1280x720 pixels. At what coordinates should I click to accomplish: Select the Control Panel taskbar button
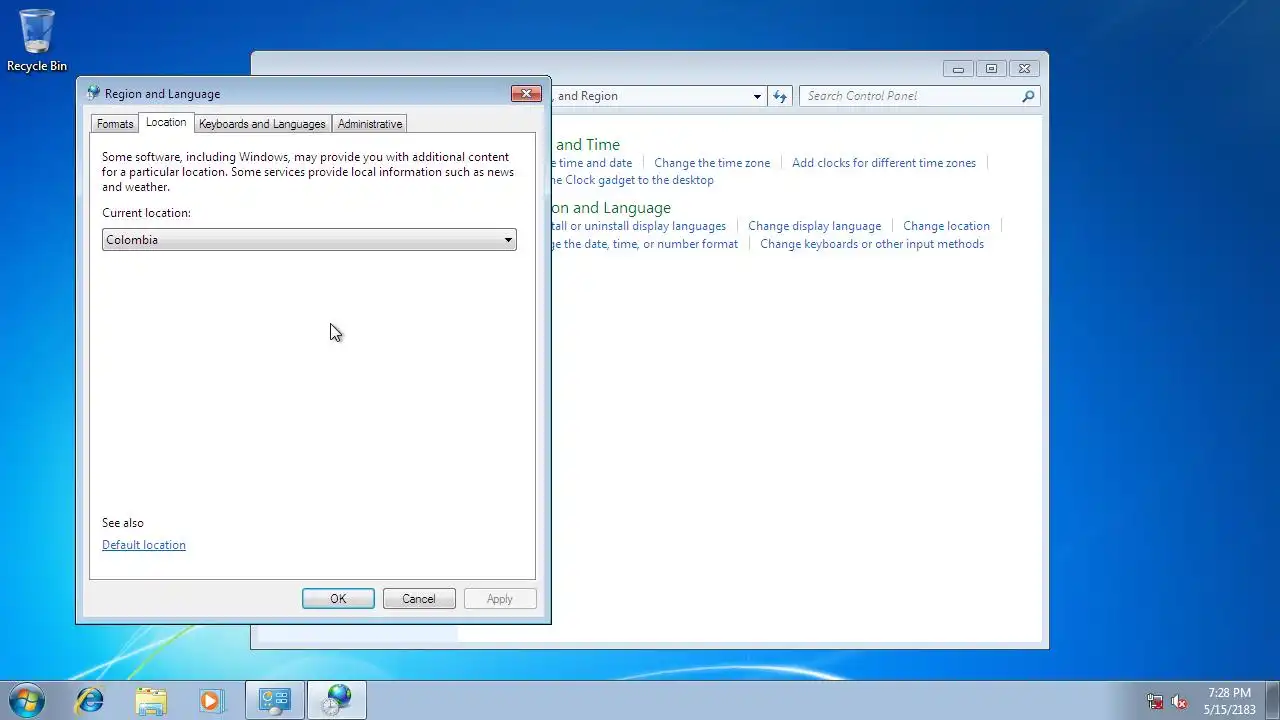275,700
